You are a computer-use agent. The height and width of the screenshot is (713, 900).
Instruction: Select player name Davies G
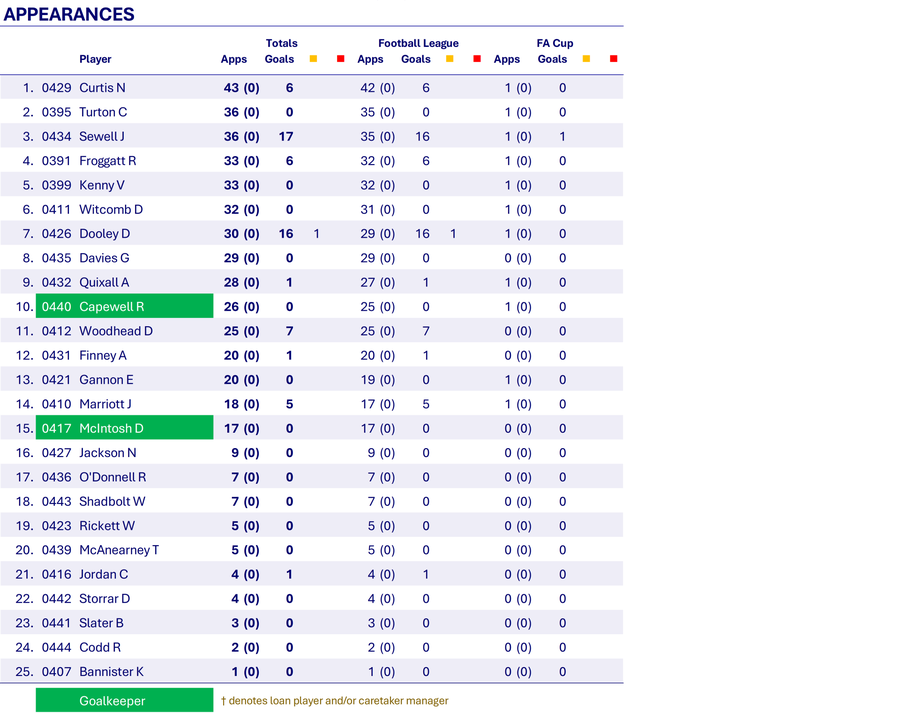pyautogui.click(x=104, y=258)
